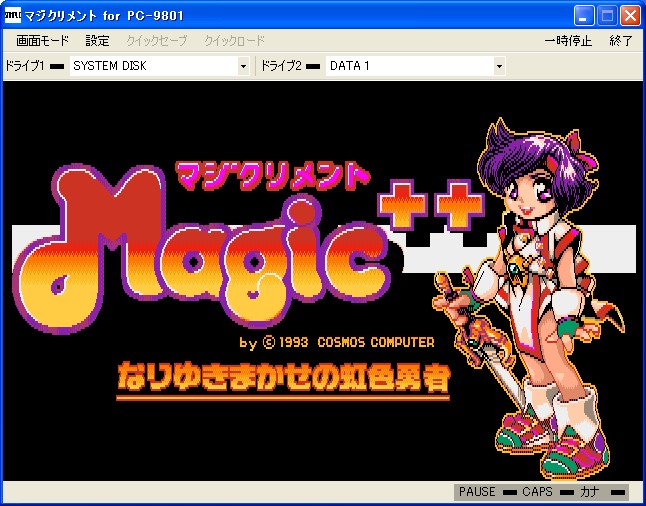
Task: Click the pink マジクリメント katakana title
Action: click(x=273, y=175)
